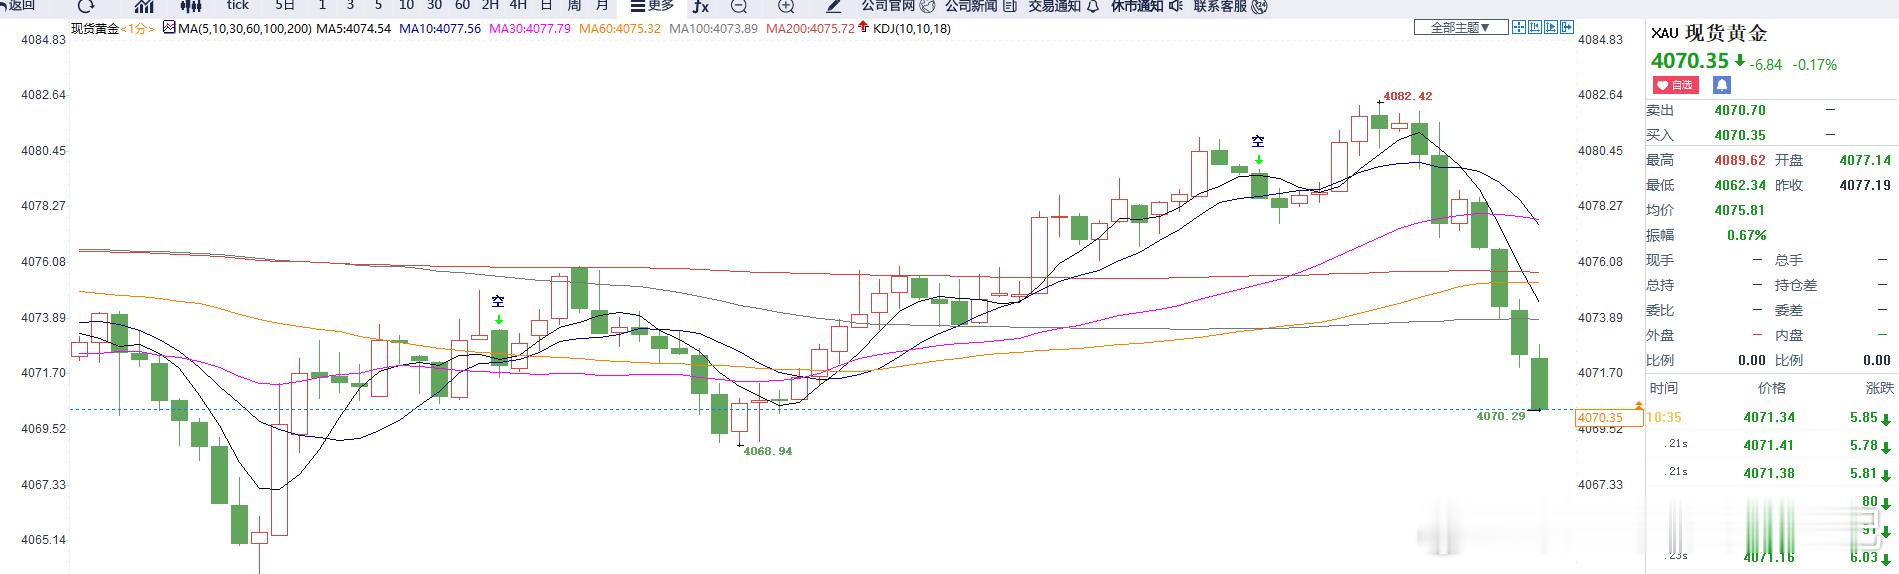Click the red arrow before KDJ(10,10,18)
Screen dimensions: 1899x574
pos(864,27)
